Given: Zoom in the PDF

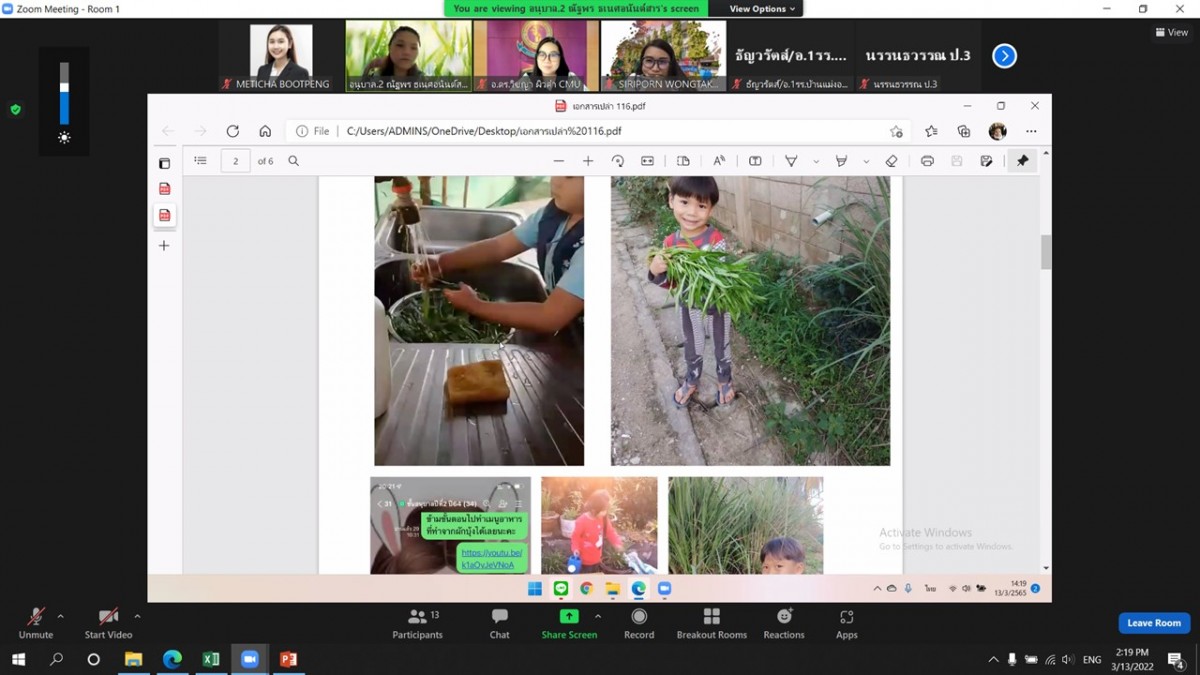Looking at the screenshot, I should 588,161.
